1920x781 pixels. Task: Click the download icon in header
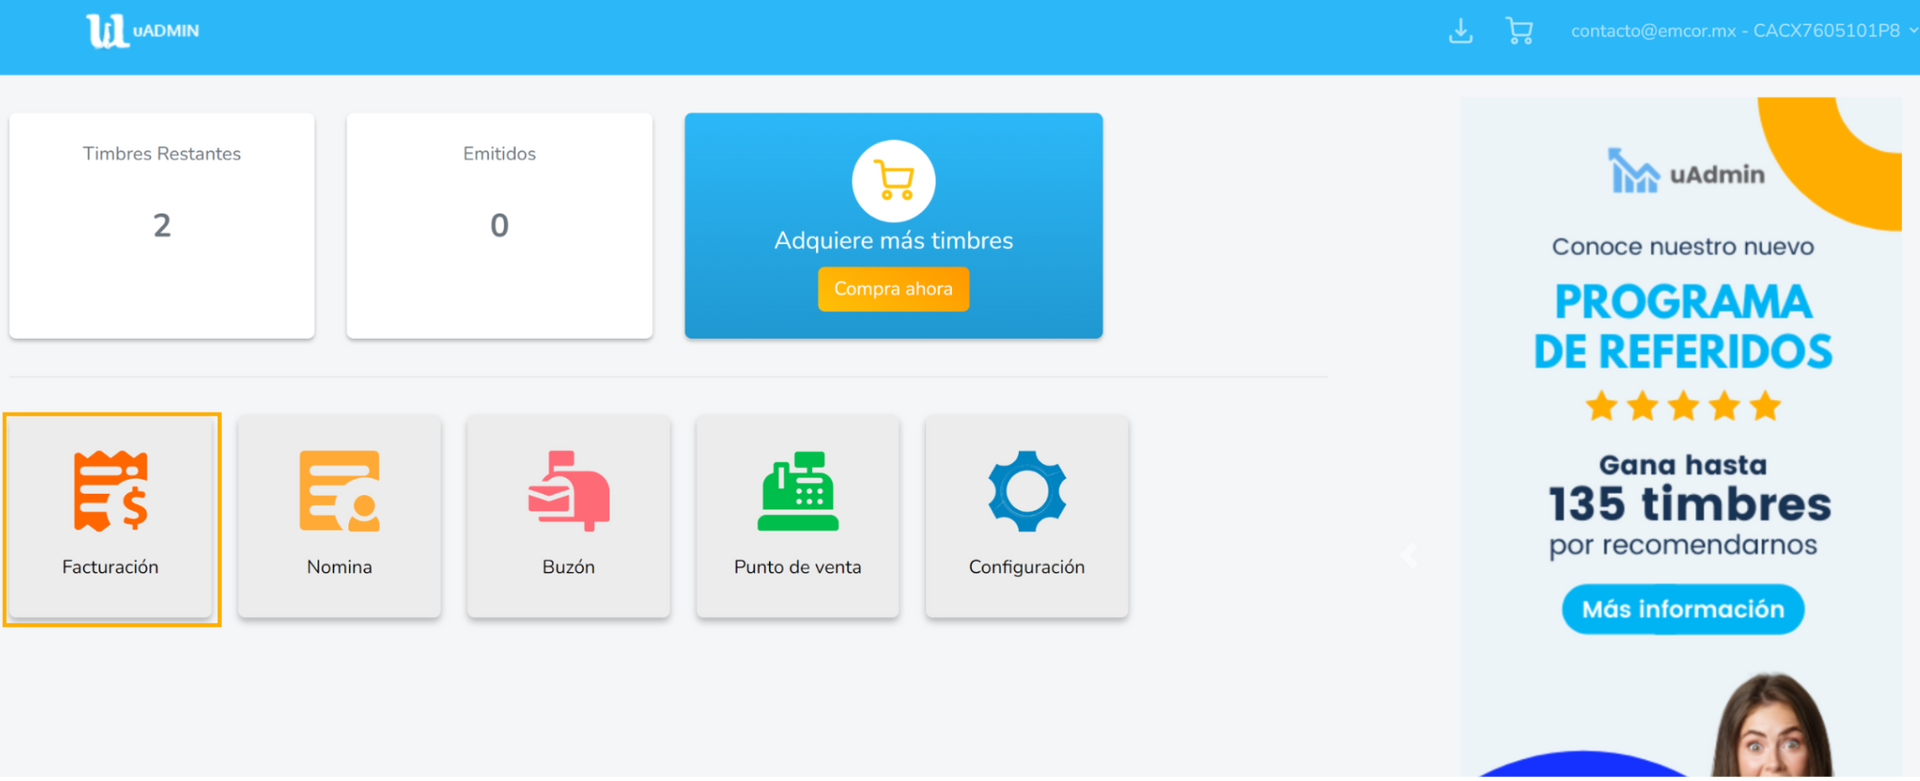pos(1461,31)
